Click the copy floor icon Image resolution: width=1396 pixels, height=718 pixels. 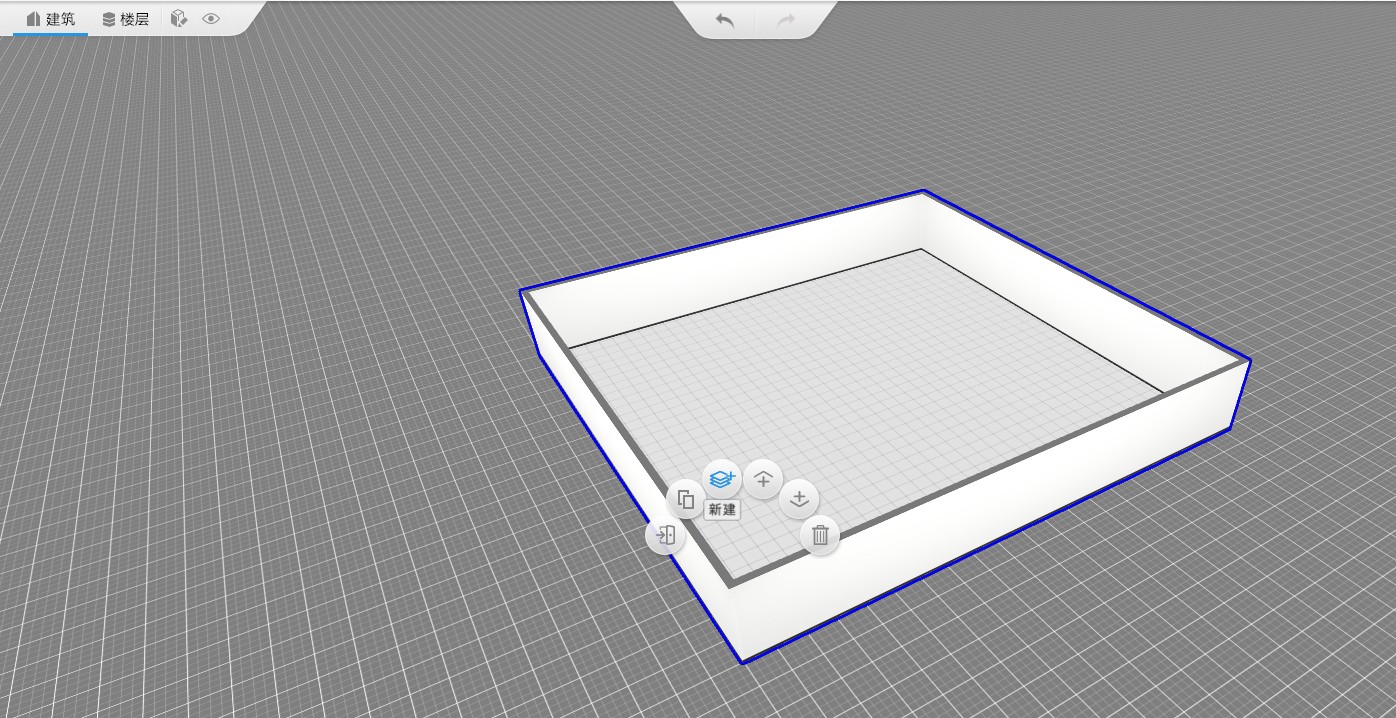pyautogui.click(x=685, y=499)
